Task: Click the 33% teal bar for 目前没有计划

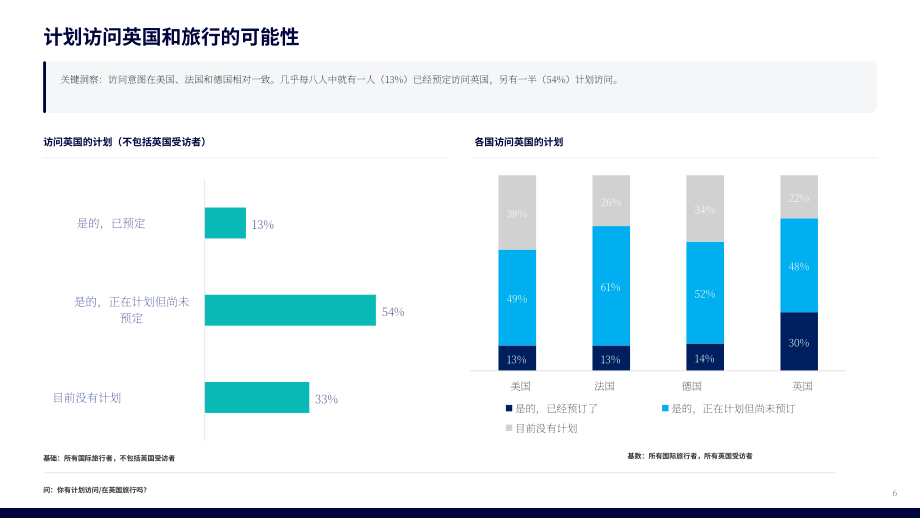Action: [x=257, y=397]
